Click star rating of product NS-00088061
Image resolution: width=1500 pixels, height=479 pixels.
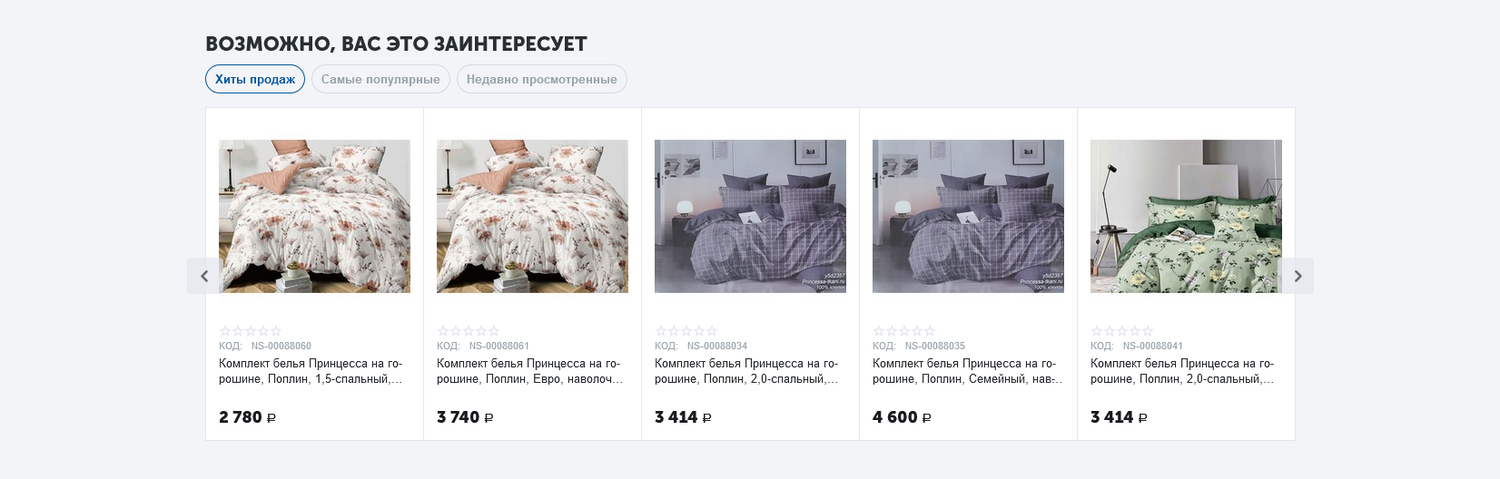468,331
